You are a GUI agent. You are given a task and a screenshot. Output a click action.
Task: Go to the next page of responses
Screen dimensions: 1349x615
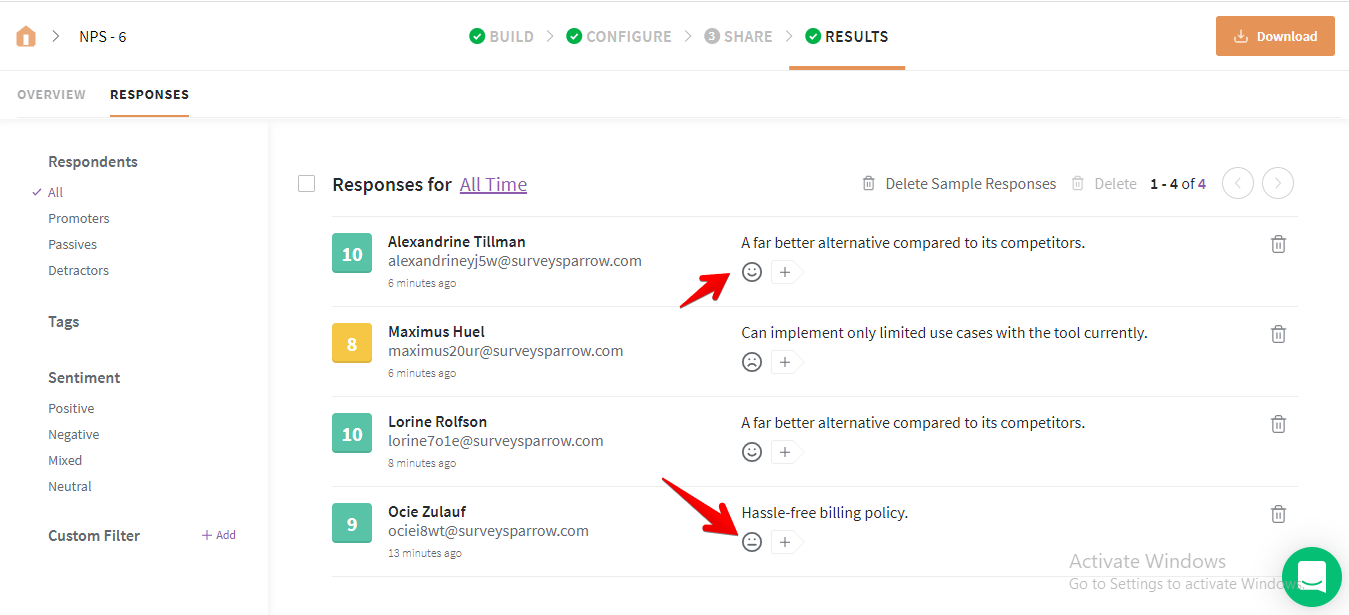tap(1277, 183)
